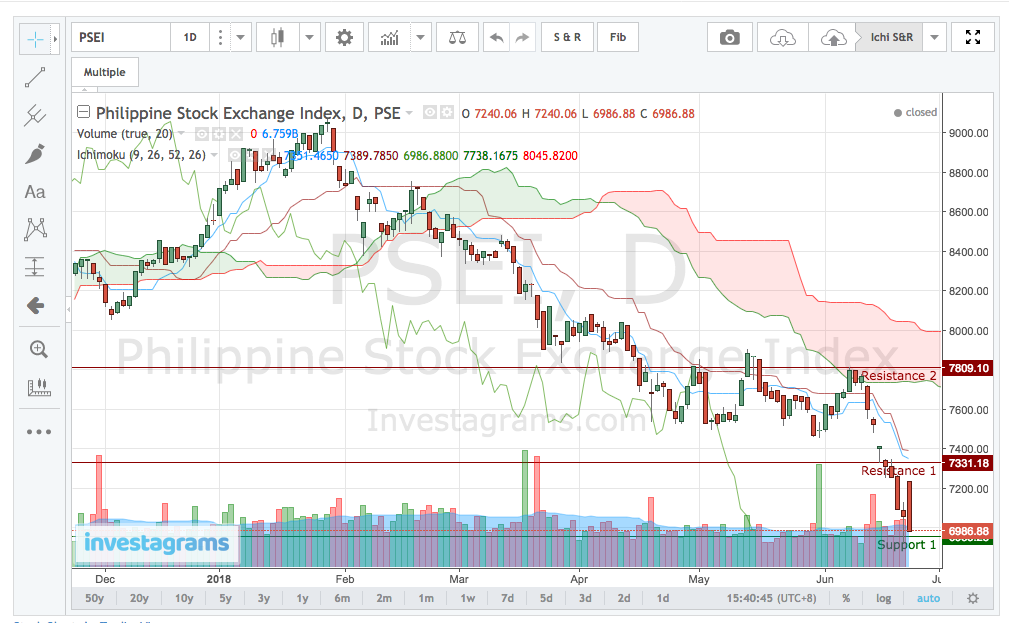1009x623 pixels.
Task: Hide the Volume indicator via its eye toggle
Action: [202, 133]
